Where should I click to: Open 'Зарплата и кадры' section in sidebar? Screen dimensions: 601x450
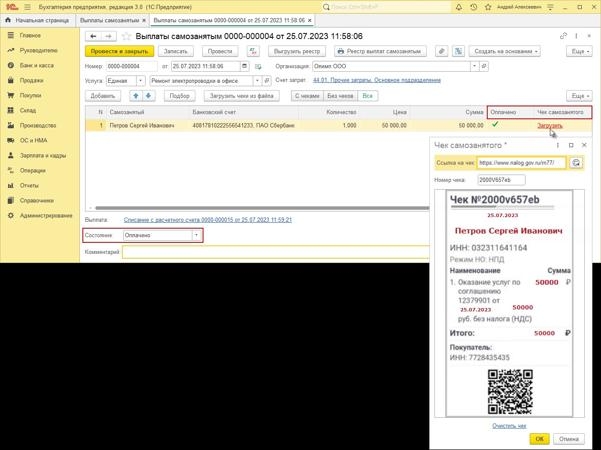pyautogui.click(x=42, y=155)
